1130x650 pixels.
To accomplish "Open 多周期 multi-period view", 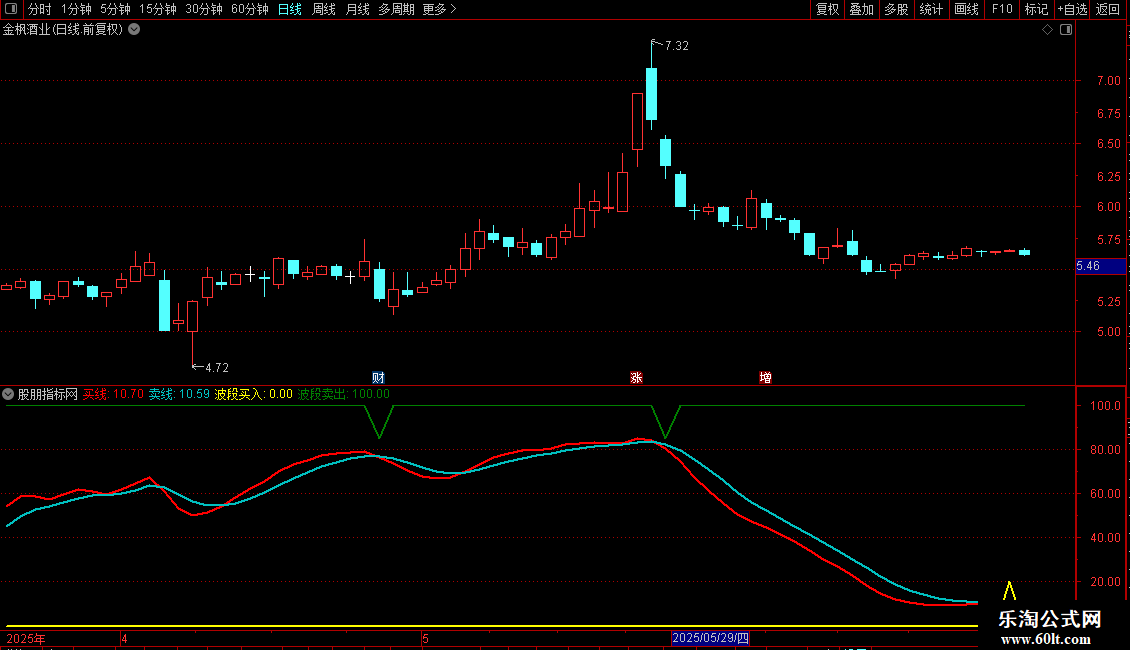I will [396, 9].
